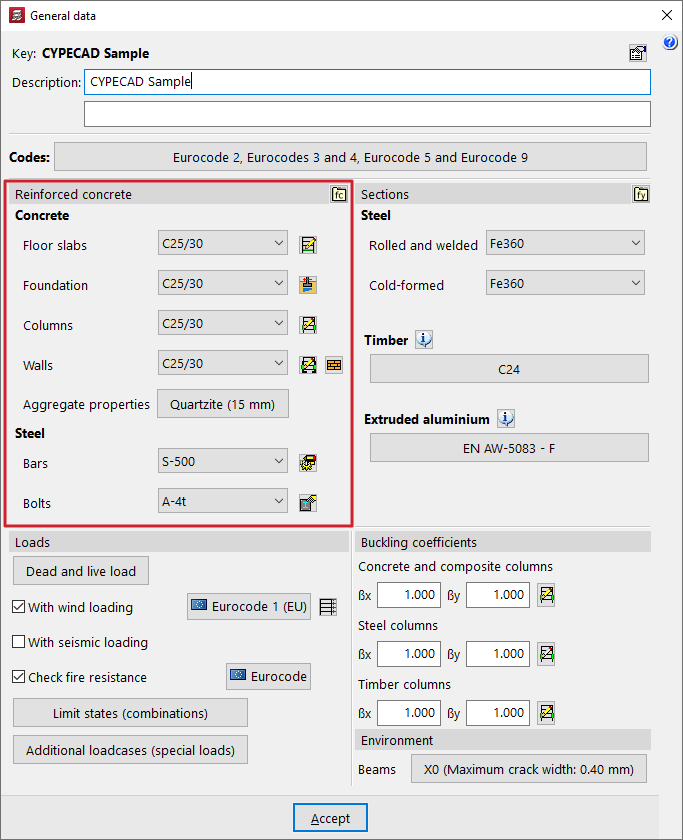Click the Extruded aluminium info icon

point(506,418)
